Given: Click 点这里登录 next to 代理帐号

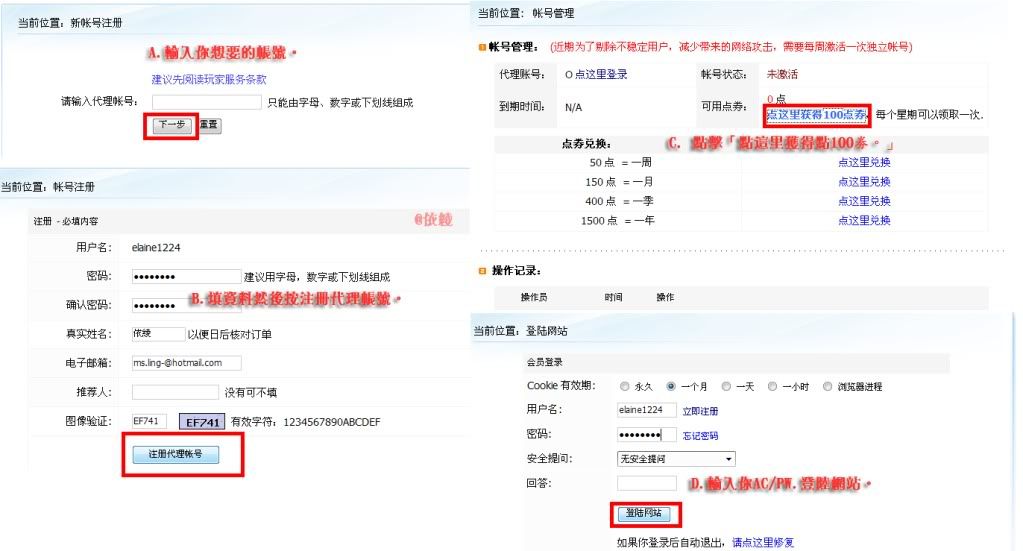Looking at the screenshot, I should (602, 75).
